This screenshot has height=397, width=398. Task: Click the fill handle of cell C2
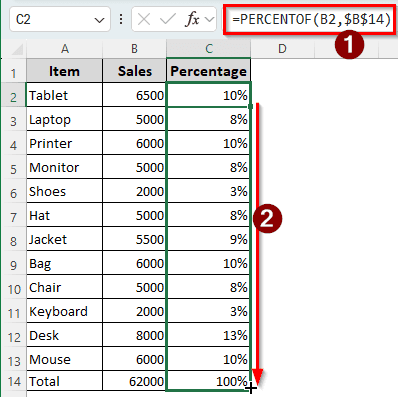tap(251, 106)
